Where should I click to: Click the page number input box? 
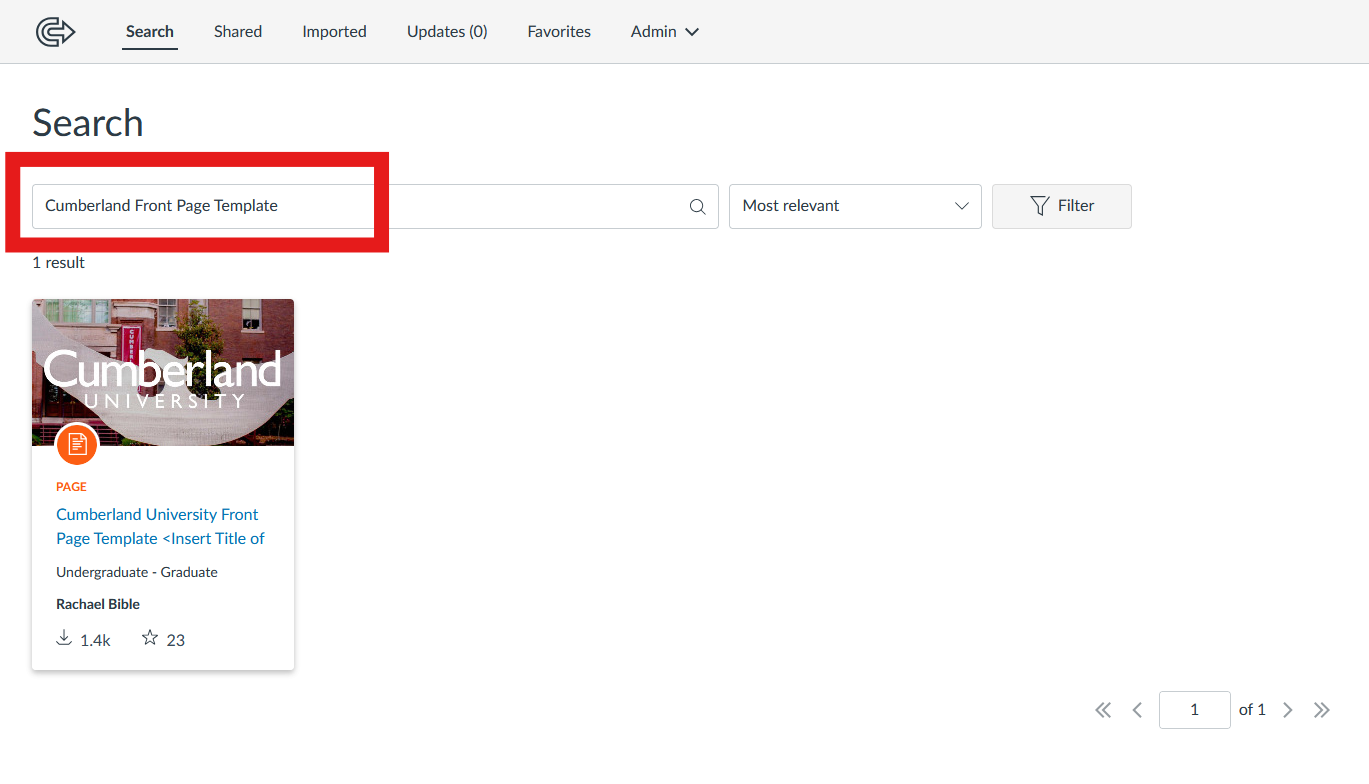(1194, 710)
